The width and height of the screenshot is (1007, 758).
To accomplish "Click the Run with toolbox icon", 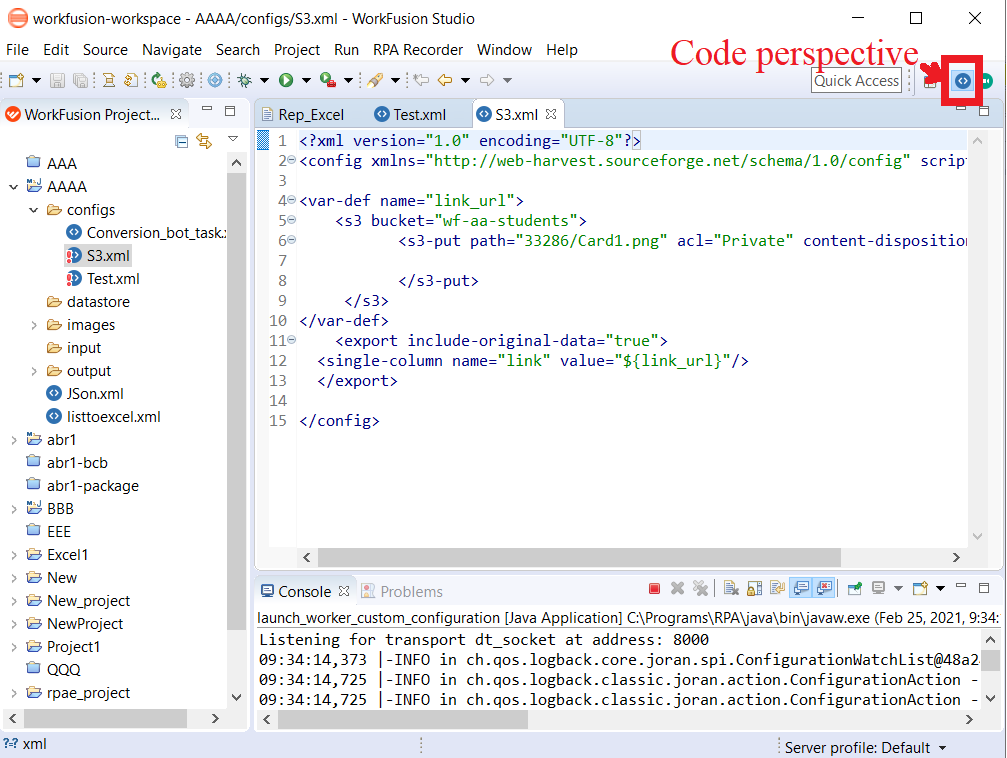I will pyautogui.click(x=328, y=80).
